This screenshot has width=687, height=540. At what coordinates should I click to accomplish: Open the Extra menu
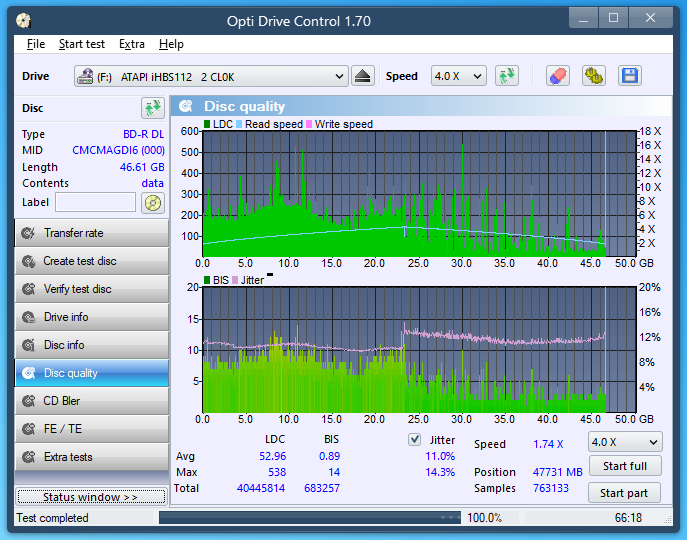point(131,44)
